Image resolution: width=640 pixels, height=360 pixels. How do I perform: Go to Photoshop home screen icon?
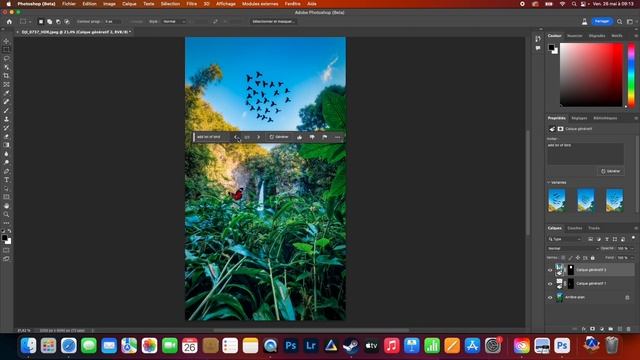(9, 22)
